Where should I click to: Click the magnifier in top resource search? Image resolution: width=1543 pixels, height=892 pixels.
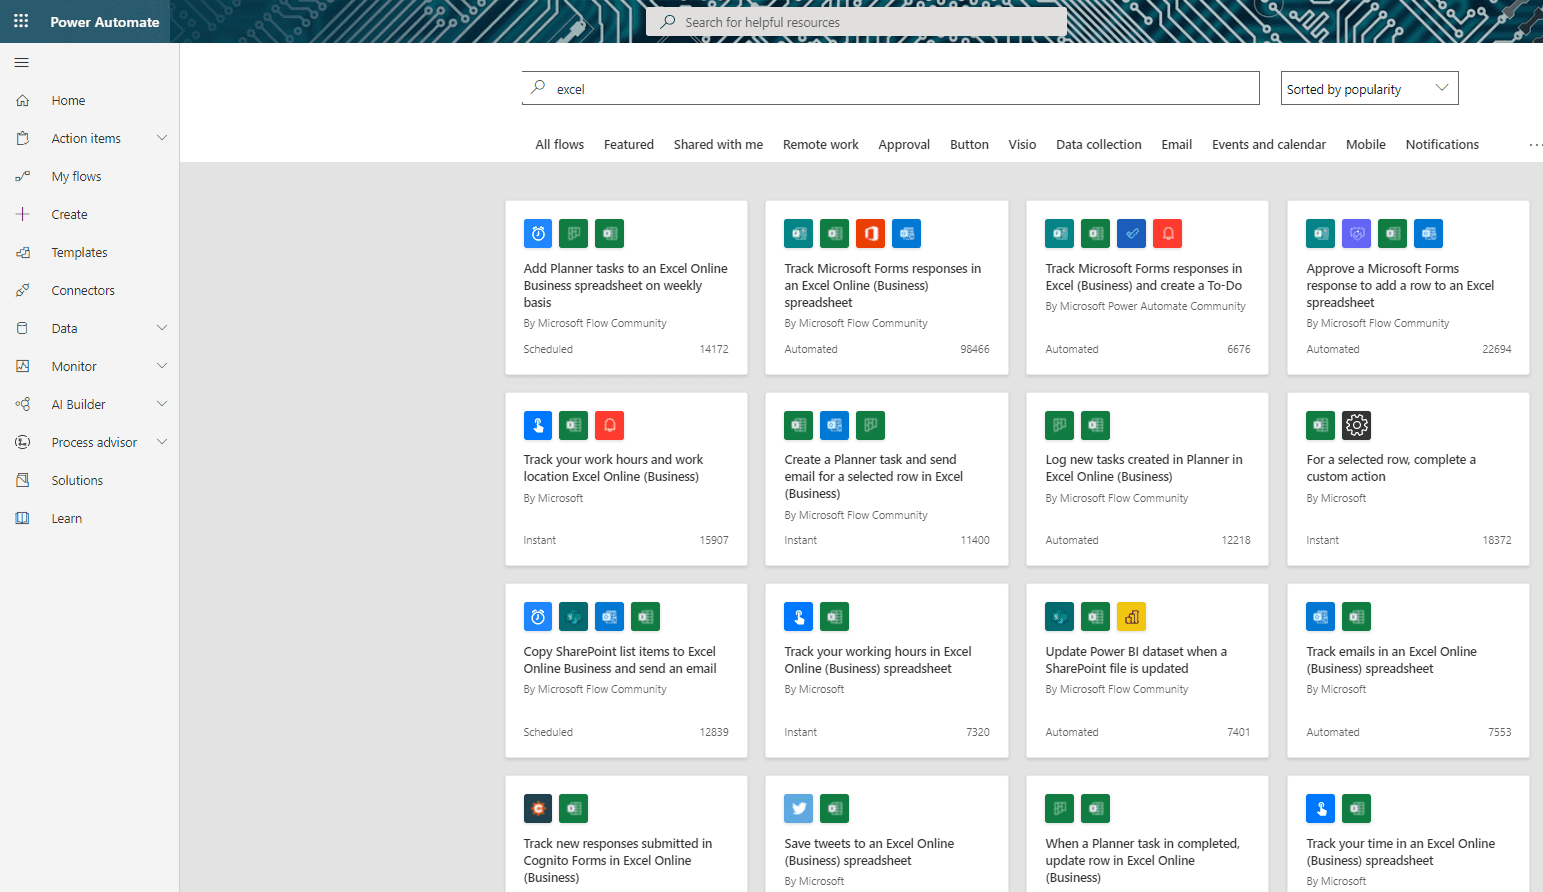(668, 22)
